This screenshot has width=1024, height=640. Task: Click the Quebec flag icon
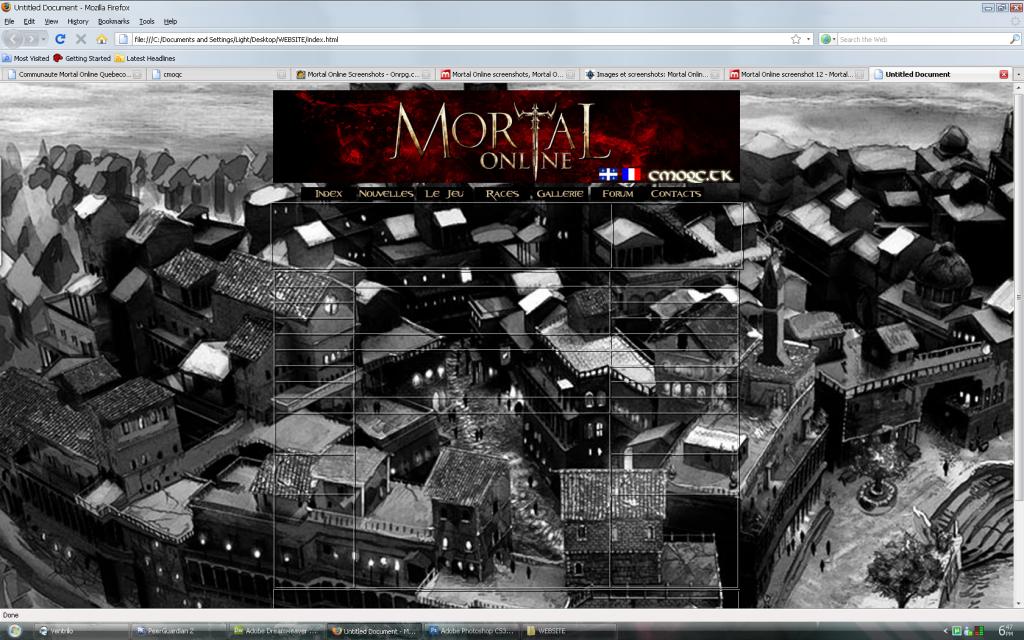point(608,174)
